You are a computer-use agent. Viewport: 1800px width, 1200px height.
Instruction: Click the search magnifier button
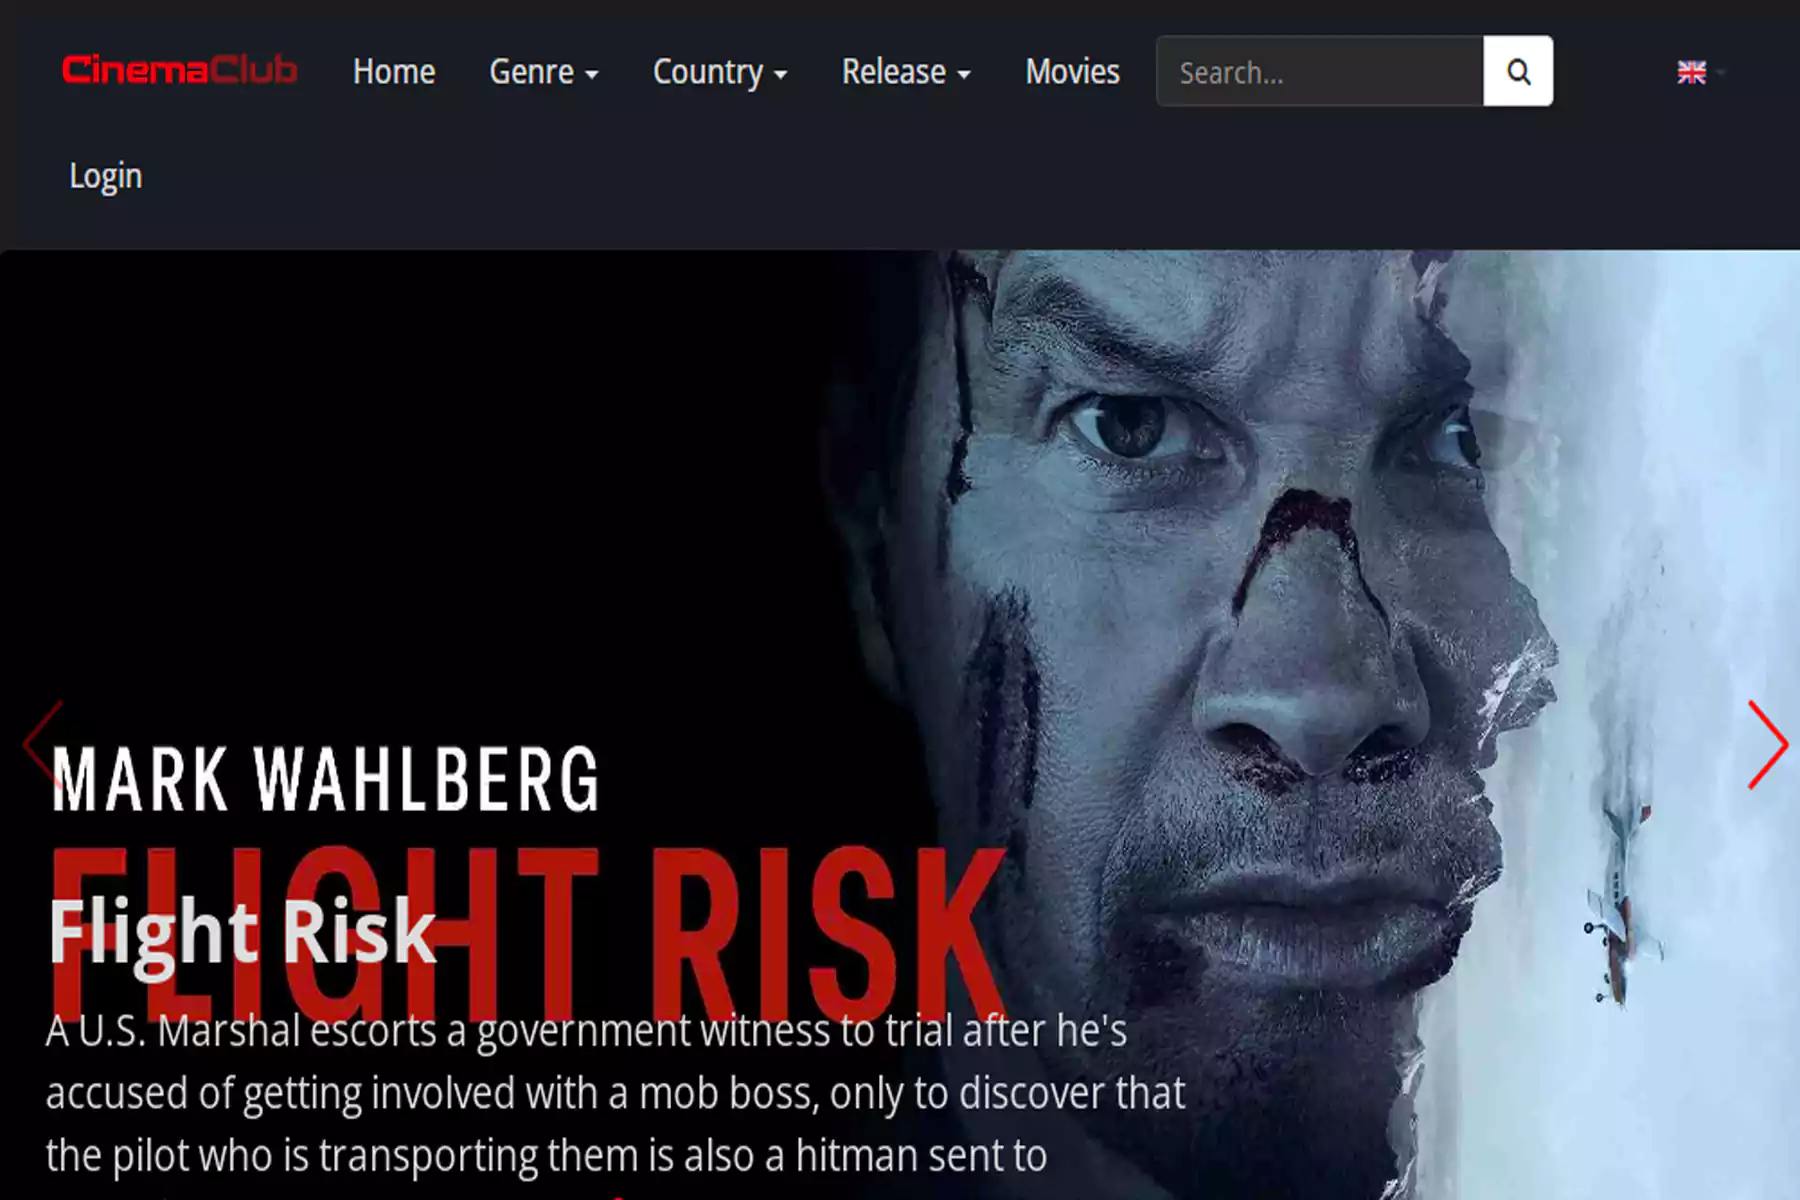point(1518,71)
